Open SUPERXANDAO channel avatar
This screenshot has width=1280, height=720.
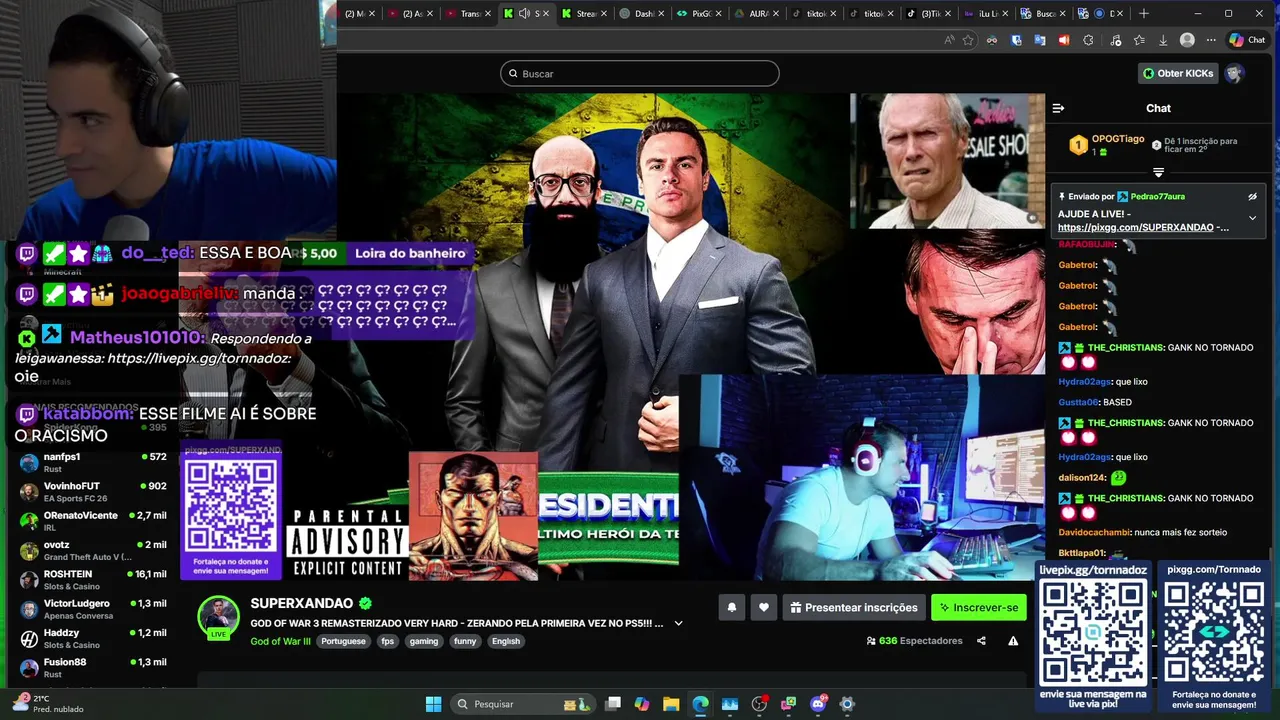coord(218,617)
